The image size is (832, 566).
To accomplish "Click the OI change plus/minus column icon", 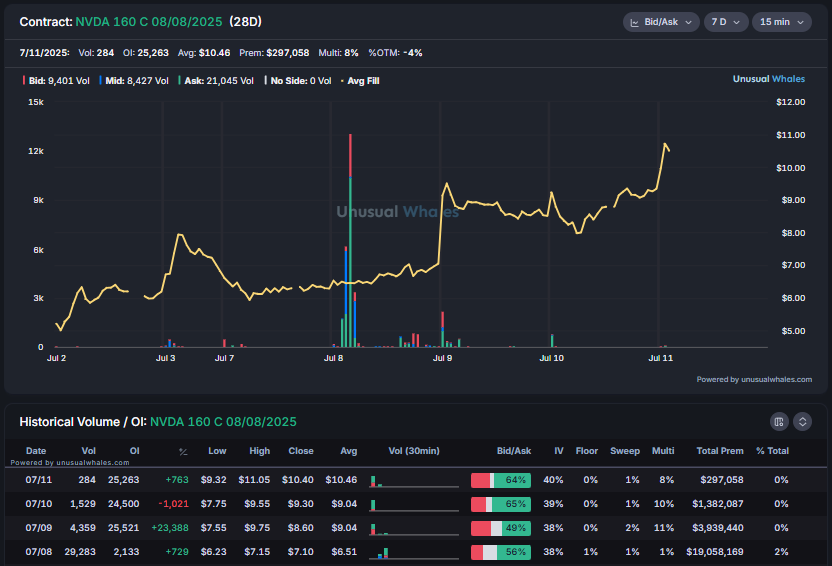I will (x=183, y=451).
